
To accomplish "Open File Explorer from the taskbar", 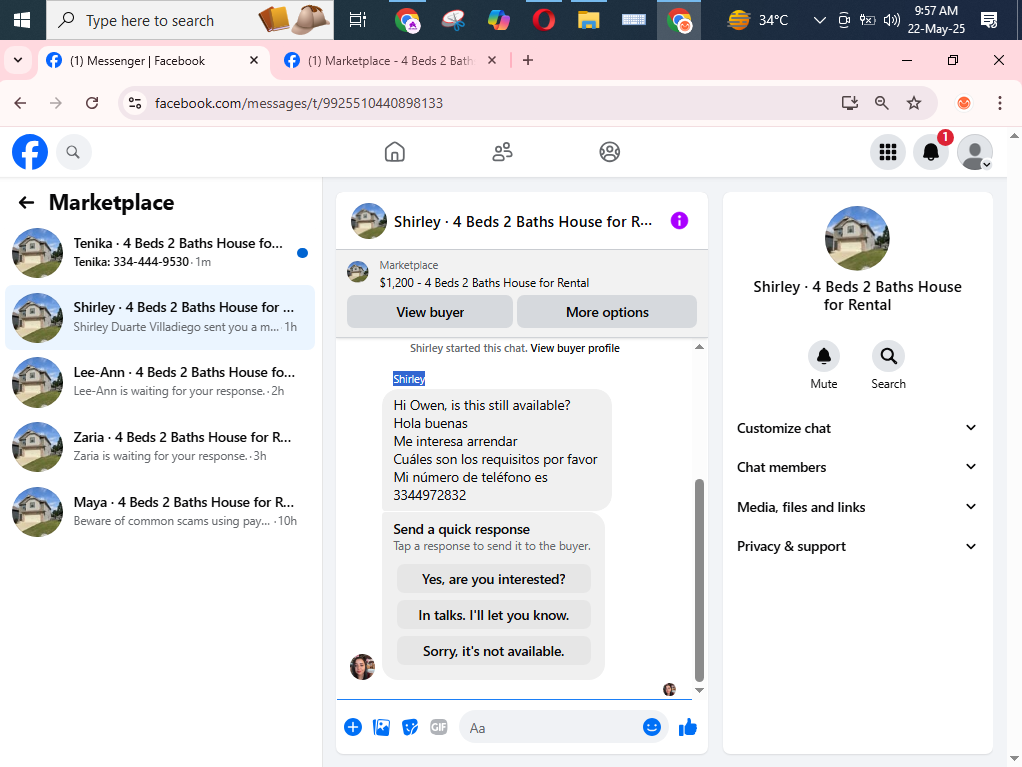I will pos(589,20).
